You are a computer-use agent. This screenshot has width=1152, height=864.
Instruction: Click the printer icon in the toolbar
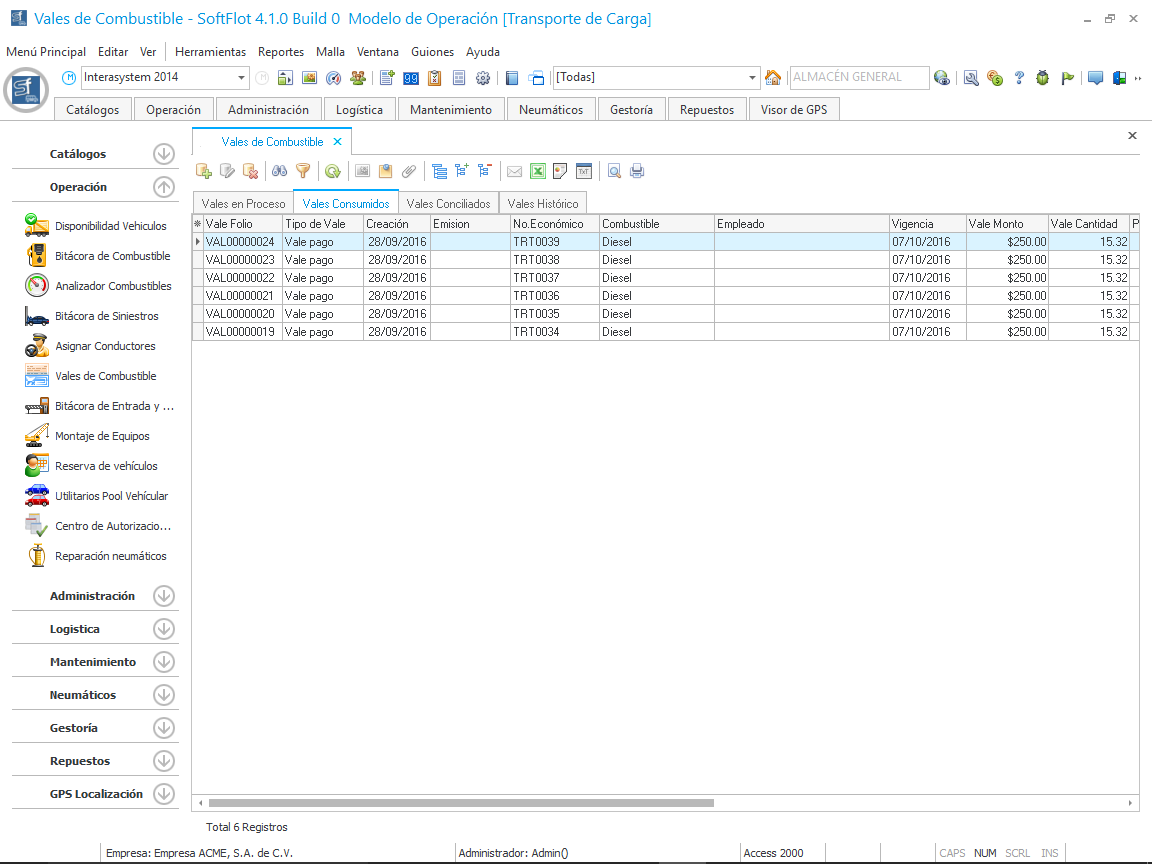pyautogui.click(x=637, y=171)
